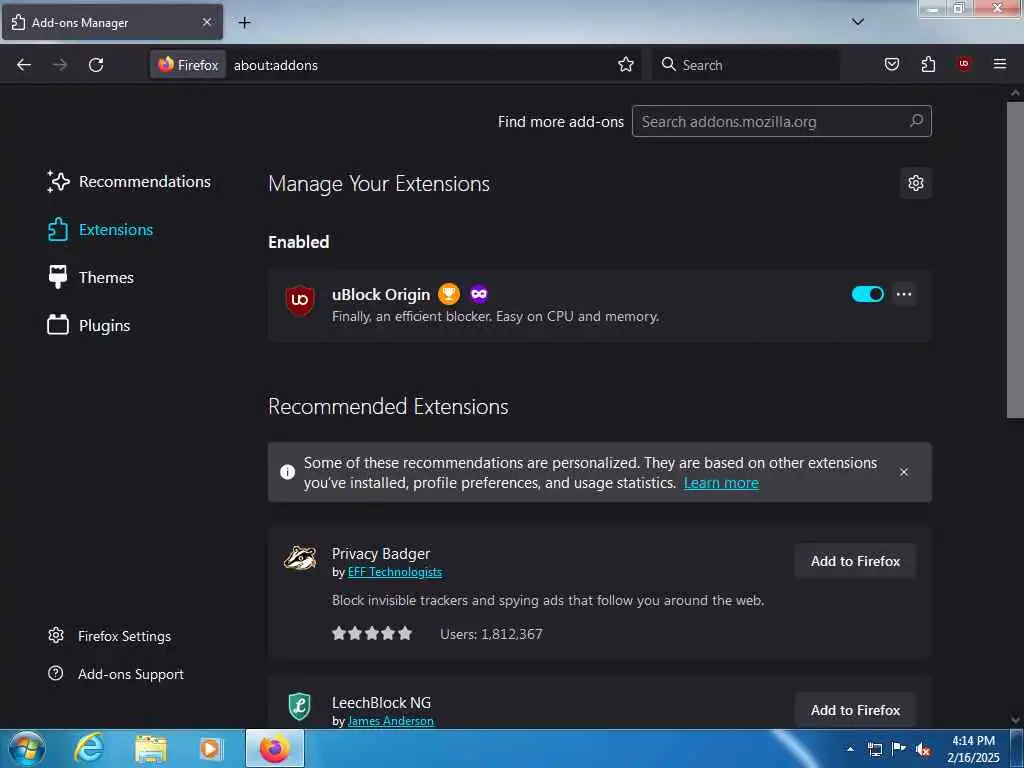Focus the Search addons.mozilla.org field
The height and width of the screenshot is (768, 1024).
(x=781, y=121)
